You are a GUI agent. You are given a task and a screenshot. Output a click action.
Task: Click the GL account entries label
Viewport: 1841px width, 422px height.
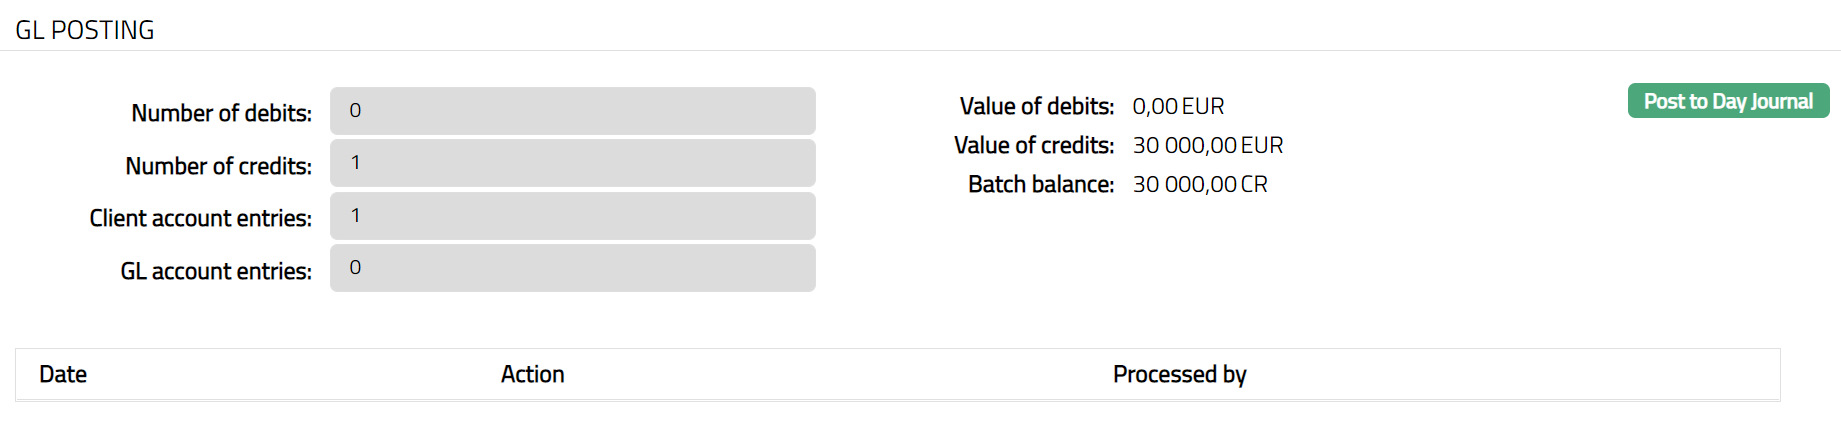coord(216,271)
